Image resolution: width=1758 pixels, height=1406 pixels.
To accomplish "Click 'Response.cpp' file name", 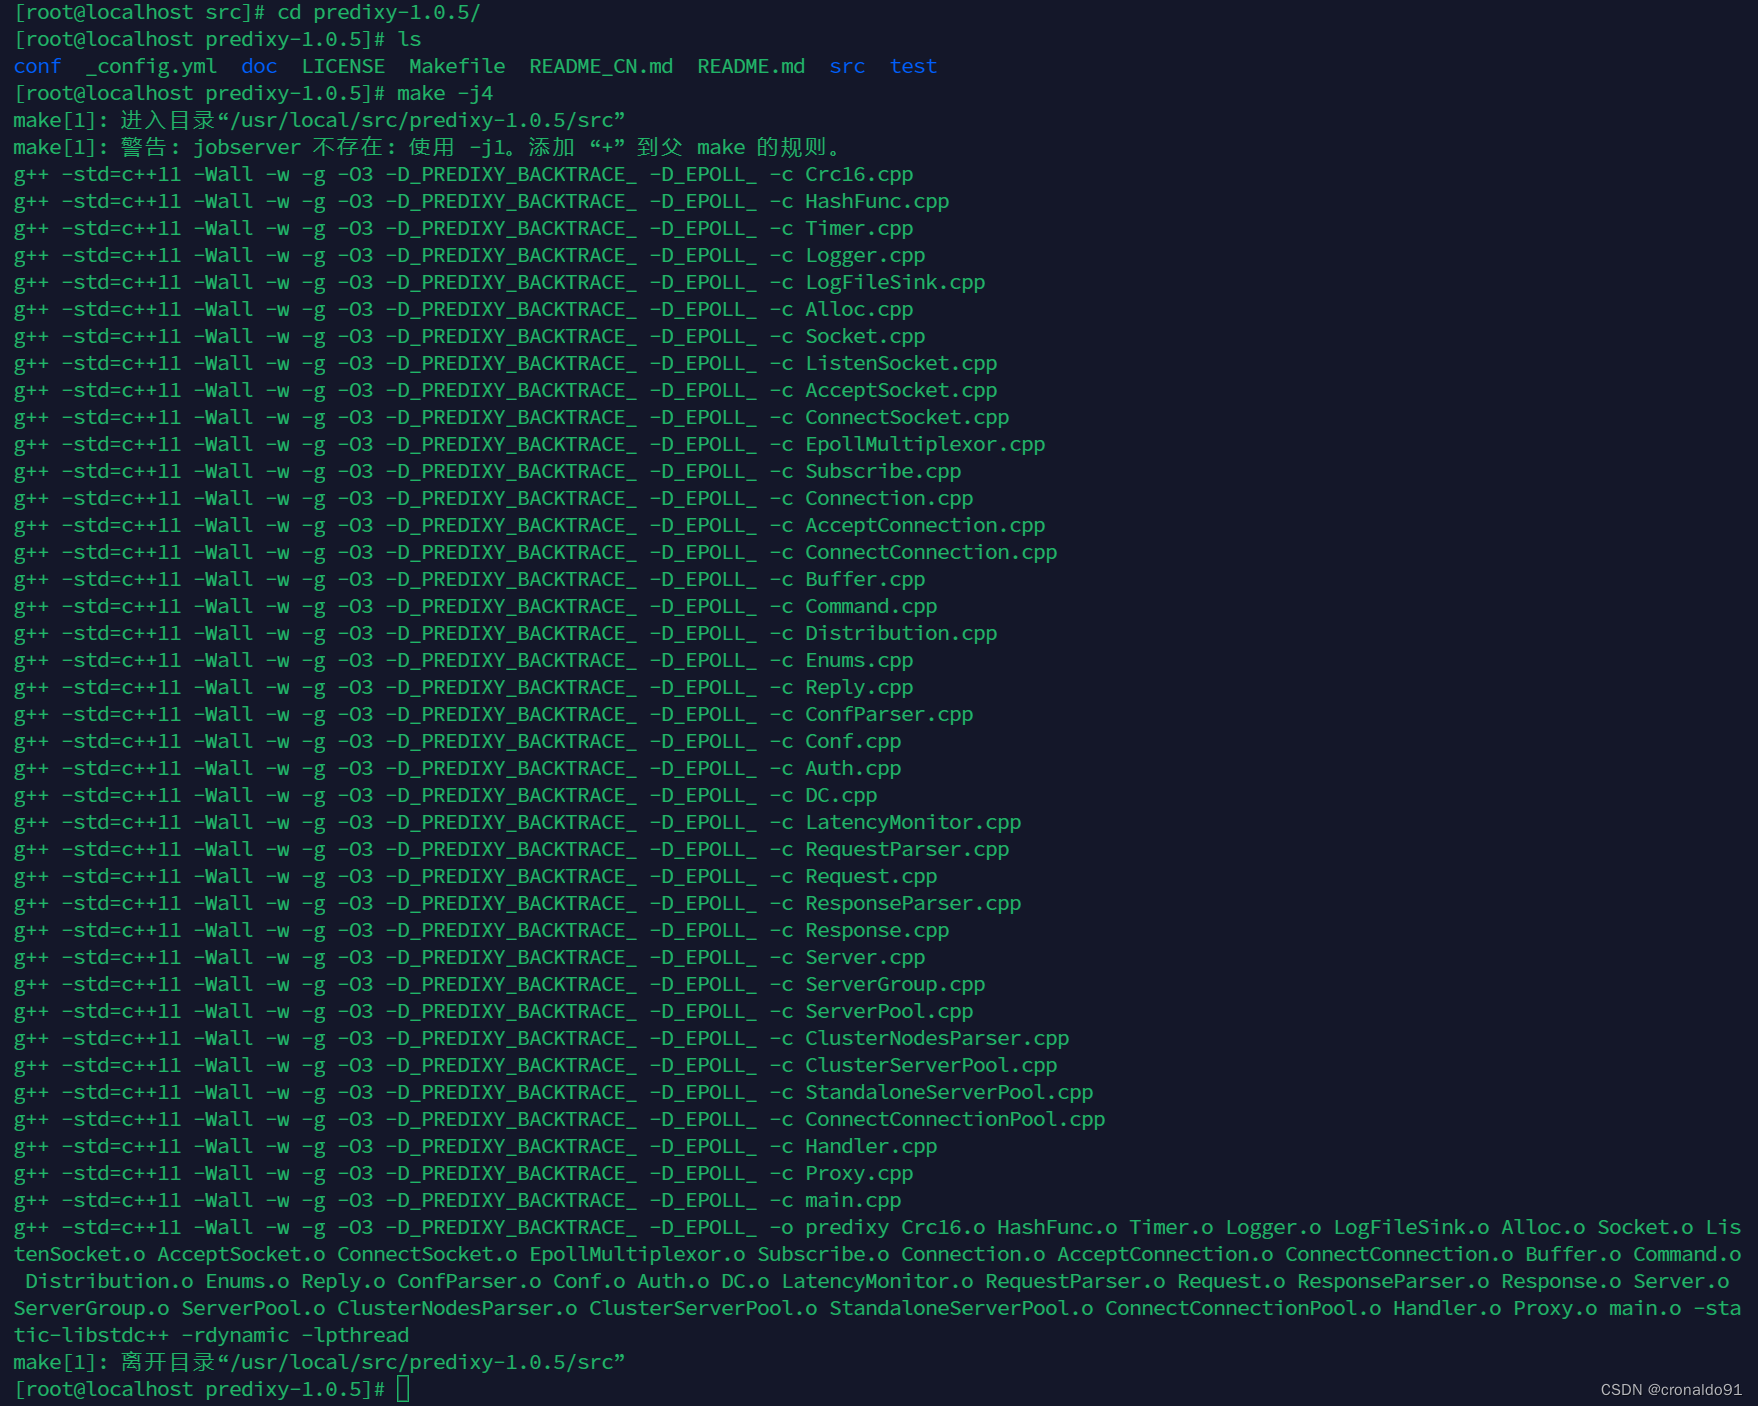I will coord(878,930).
